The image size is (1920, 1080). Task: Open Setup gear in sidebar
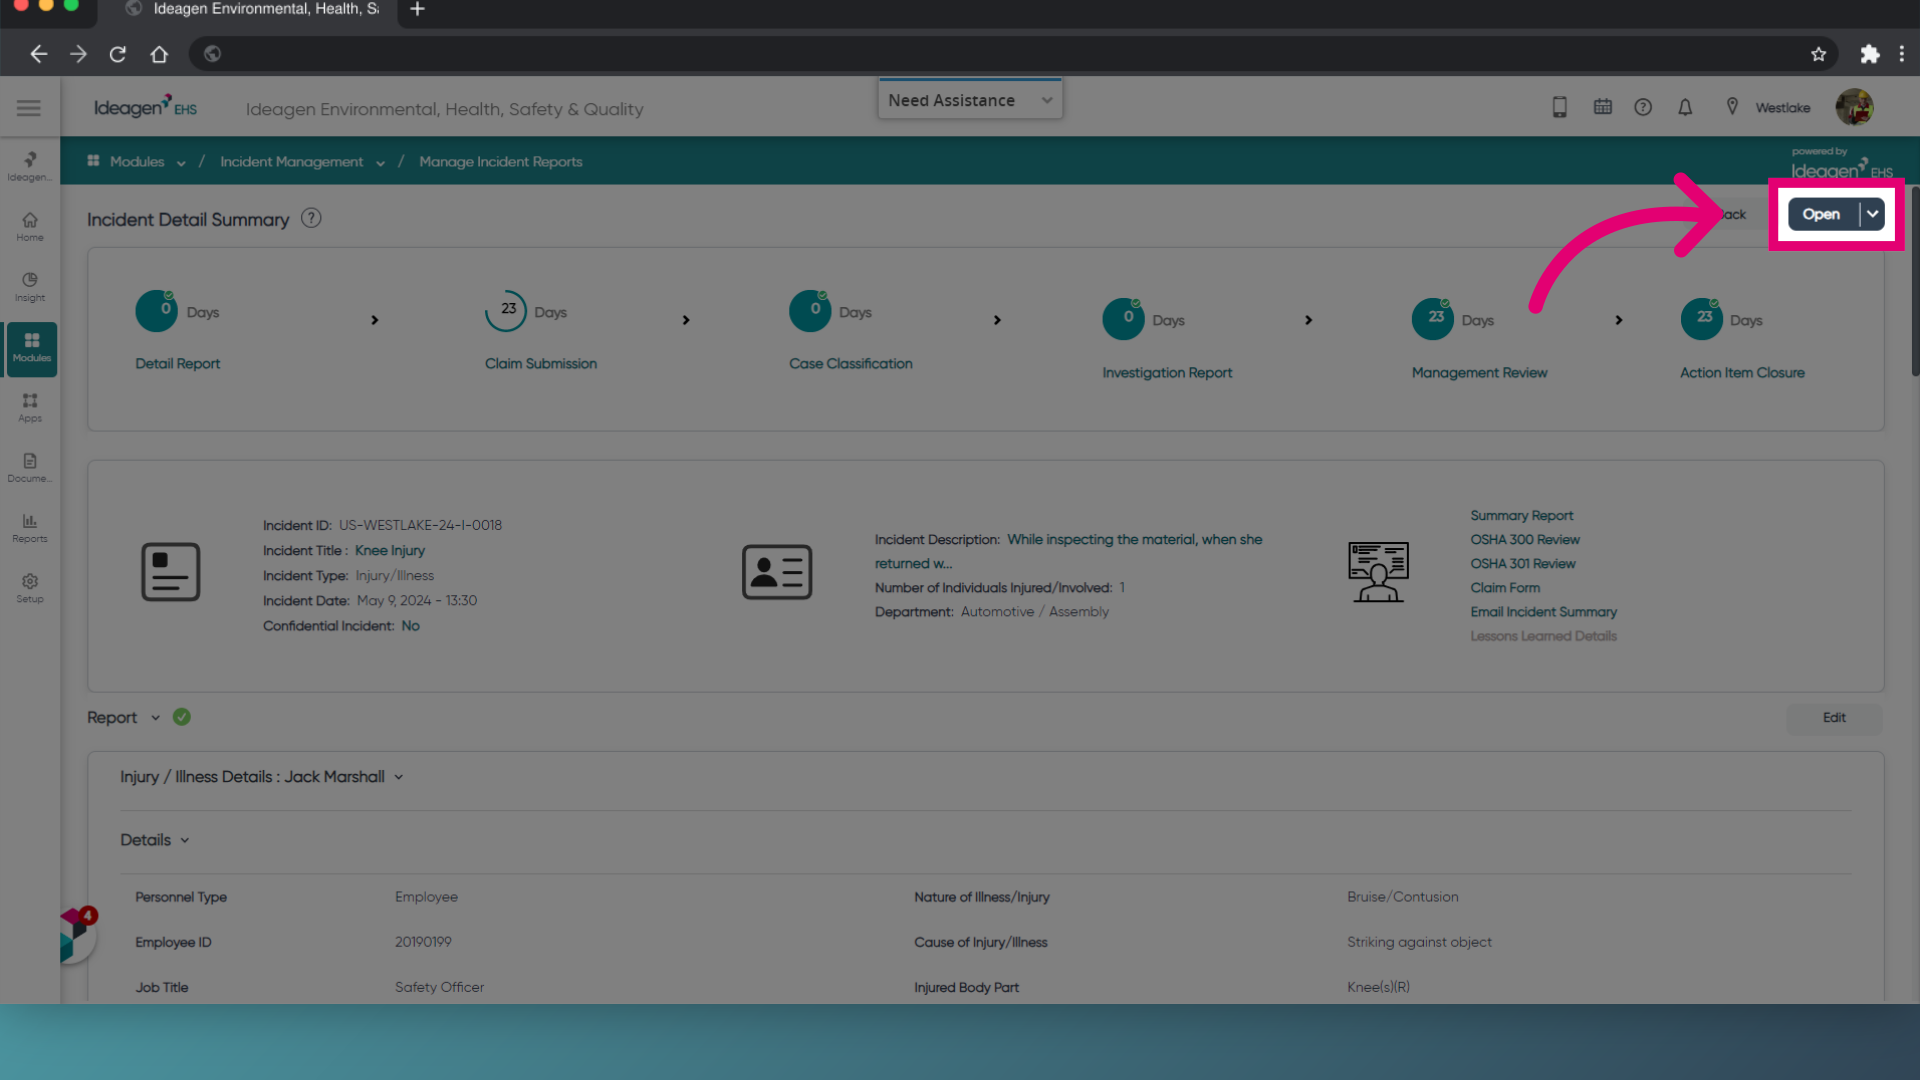click(x=30, y=588)
